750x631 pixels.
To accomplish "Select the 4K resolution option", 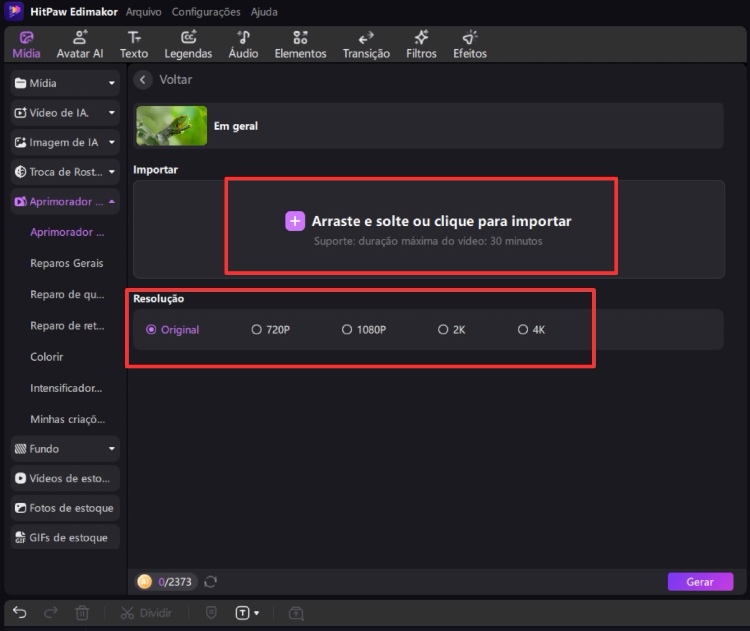I will point(523,329).
